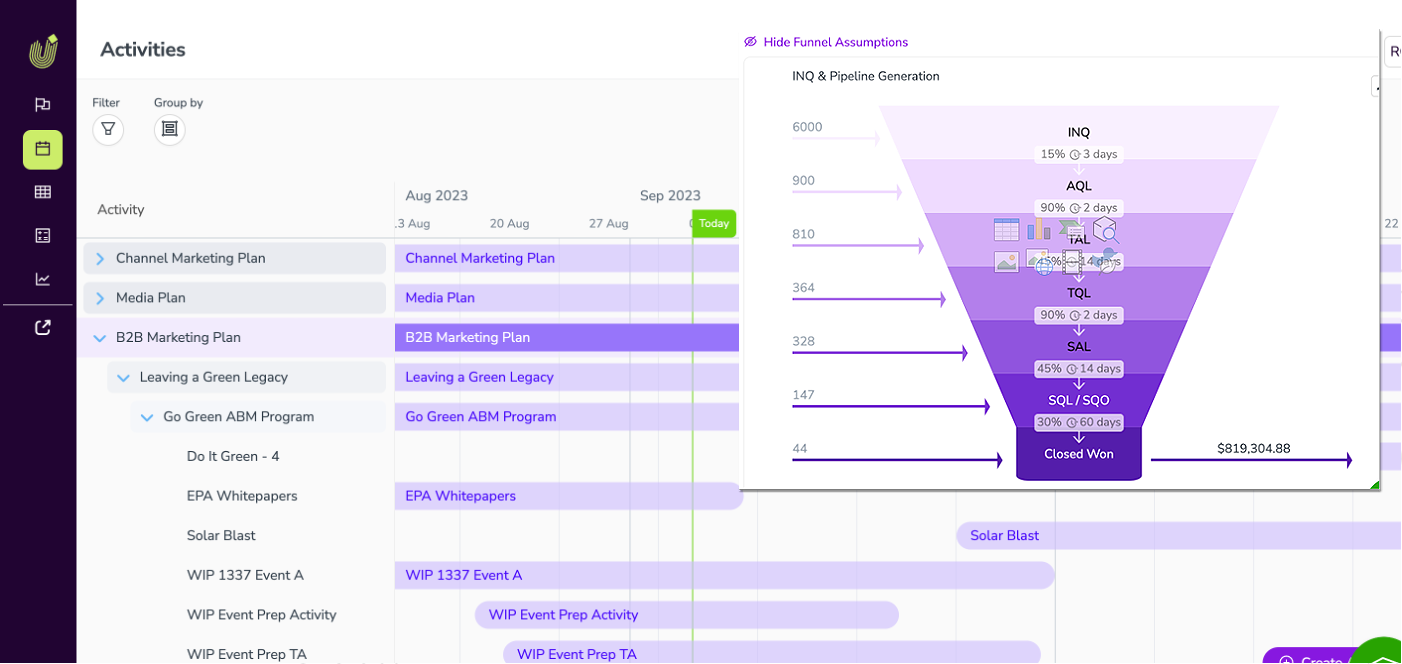The image size is (1402, 664).
Task: Click the app logo at top left
Action: (43, 51)
